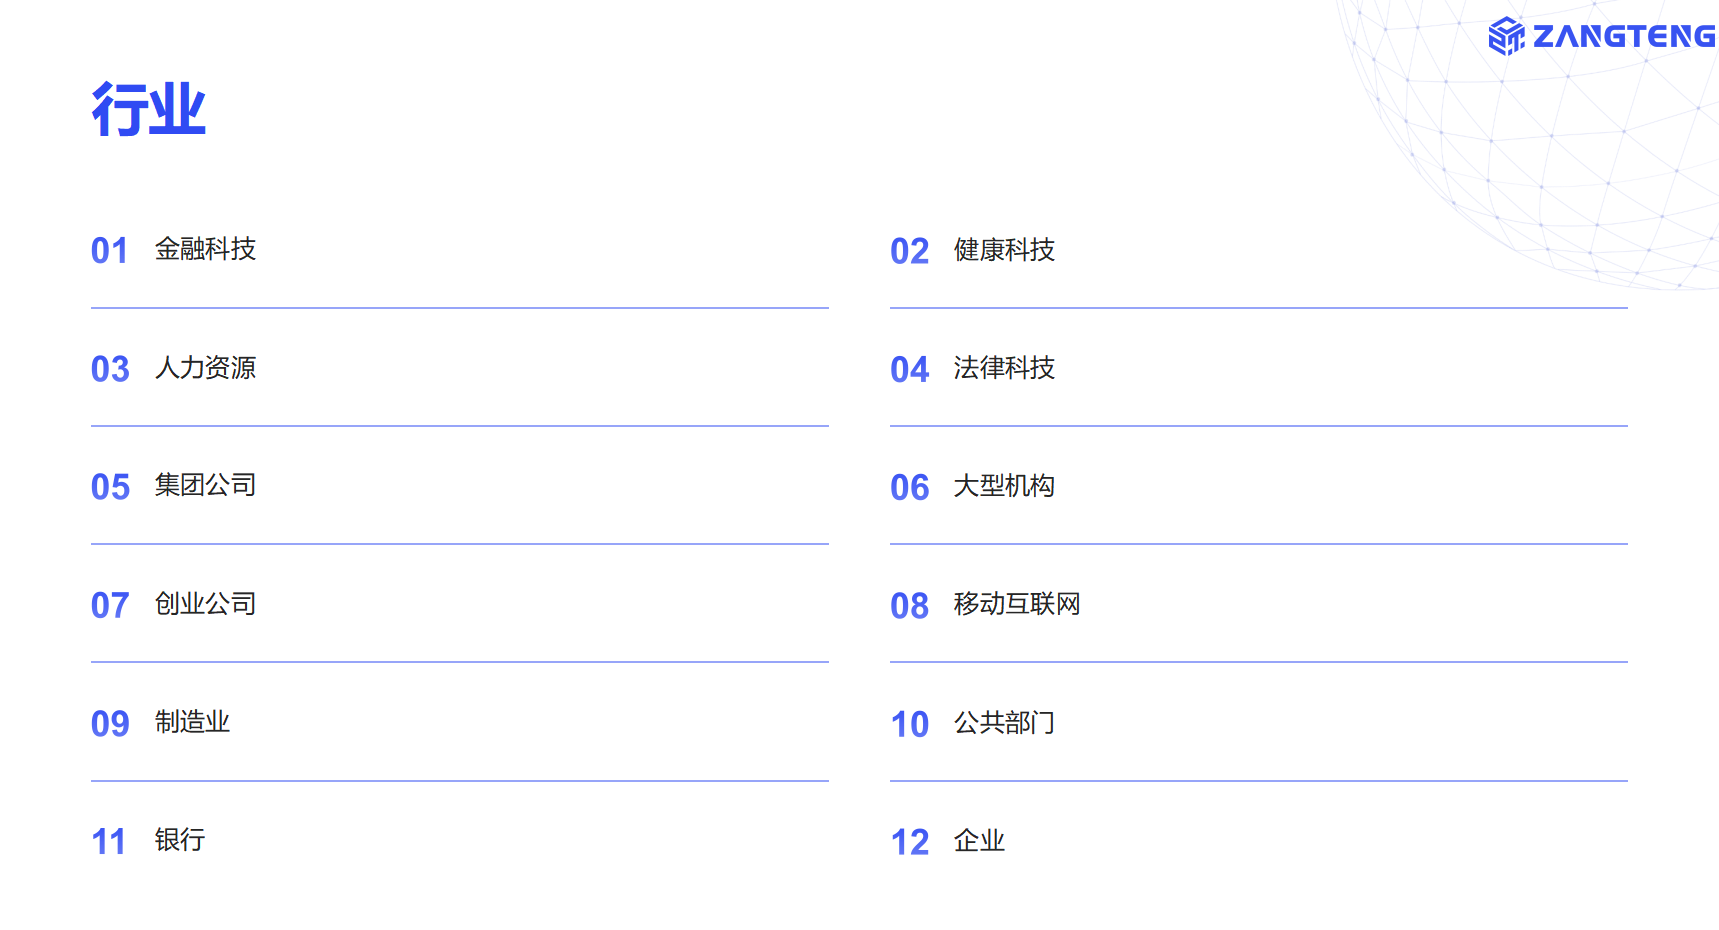Click the ZANGTENG brand name text
Image resolution: width=1719 pixels, height=930 pixels.
(1623, 37)
